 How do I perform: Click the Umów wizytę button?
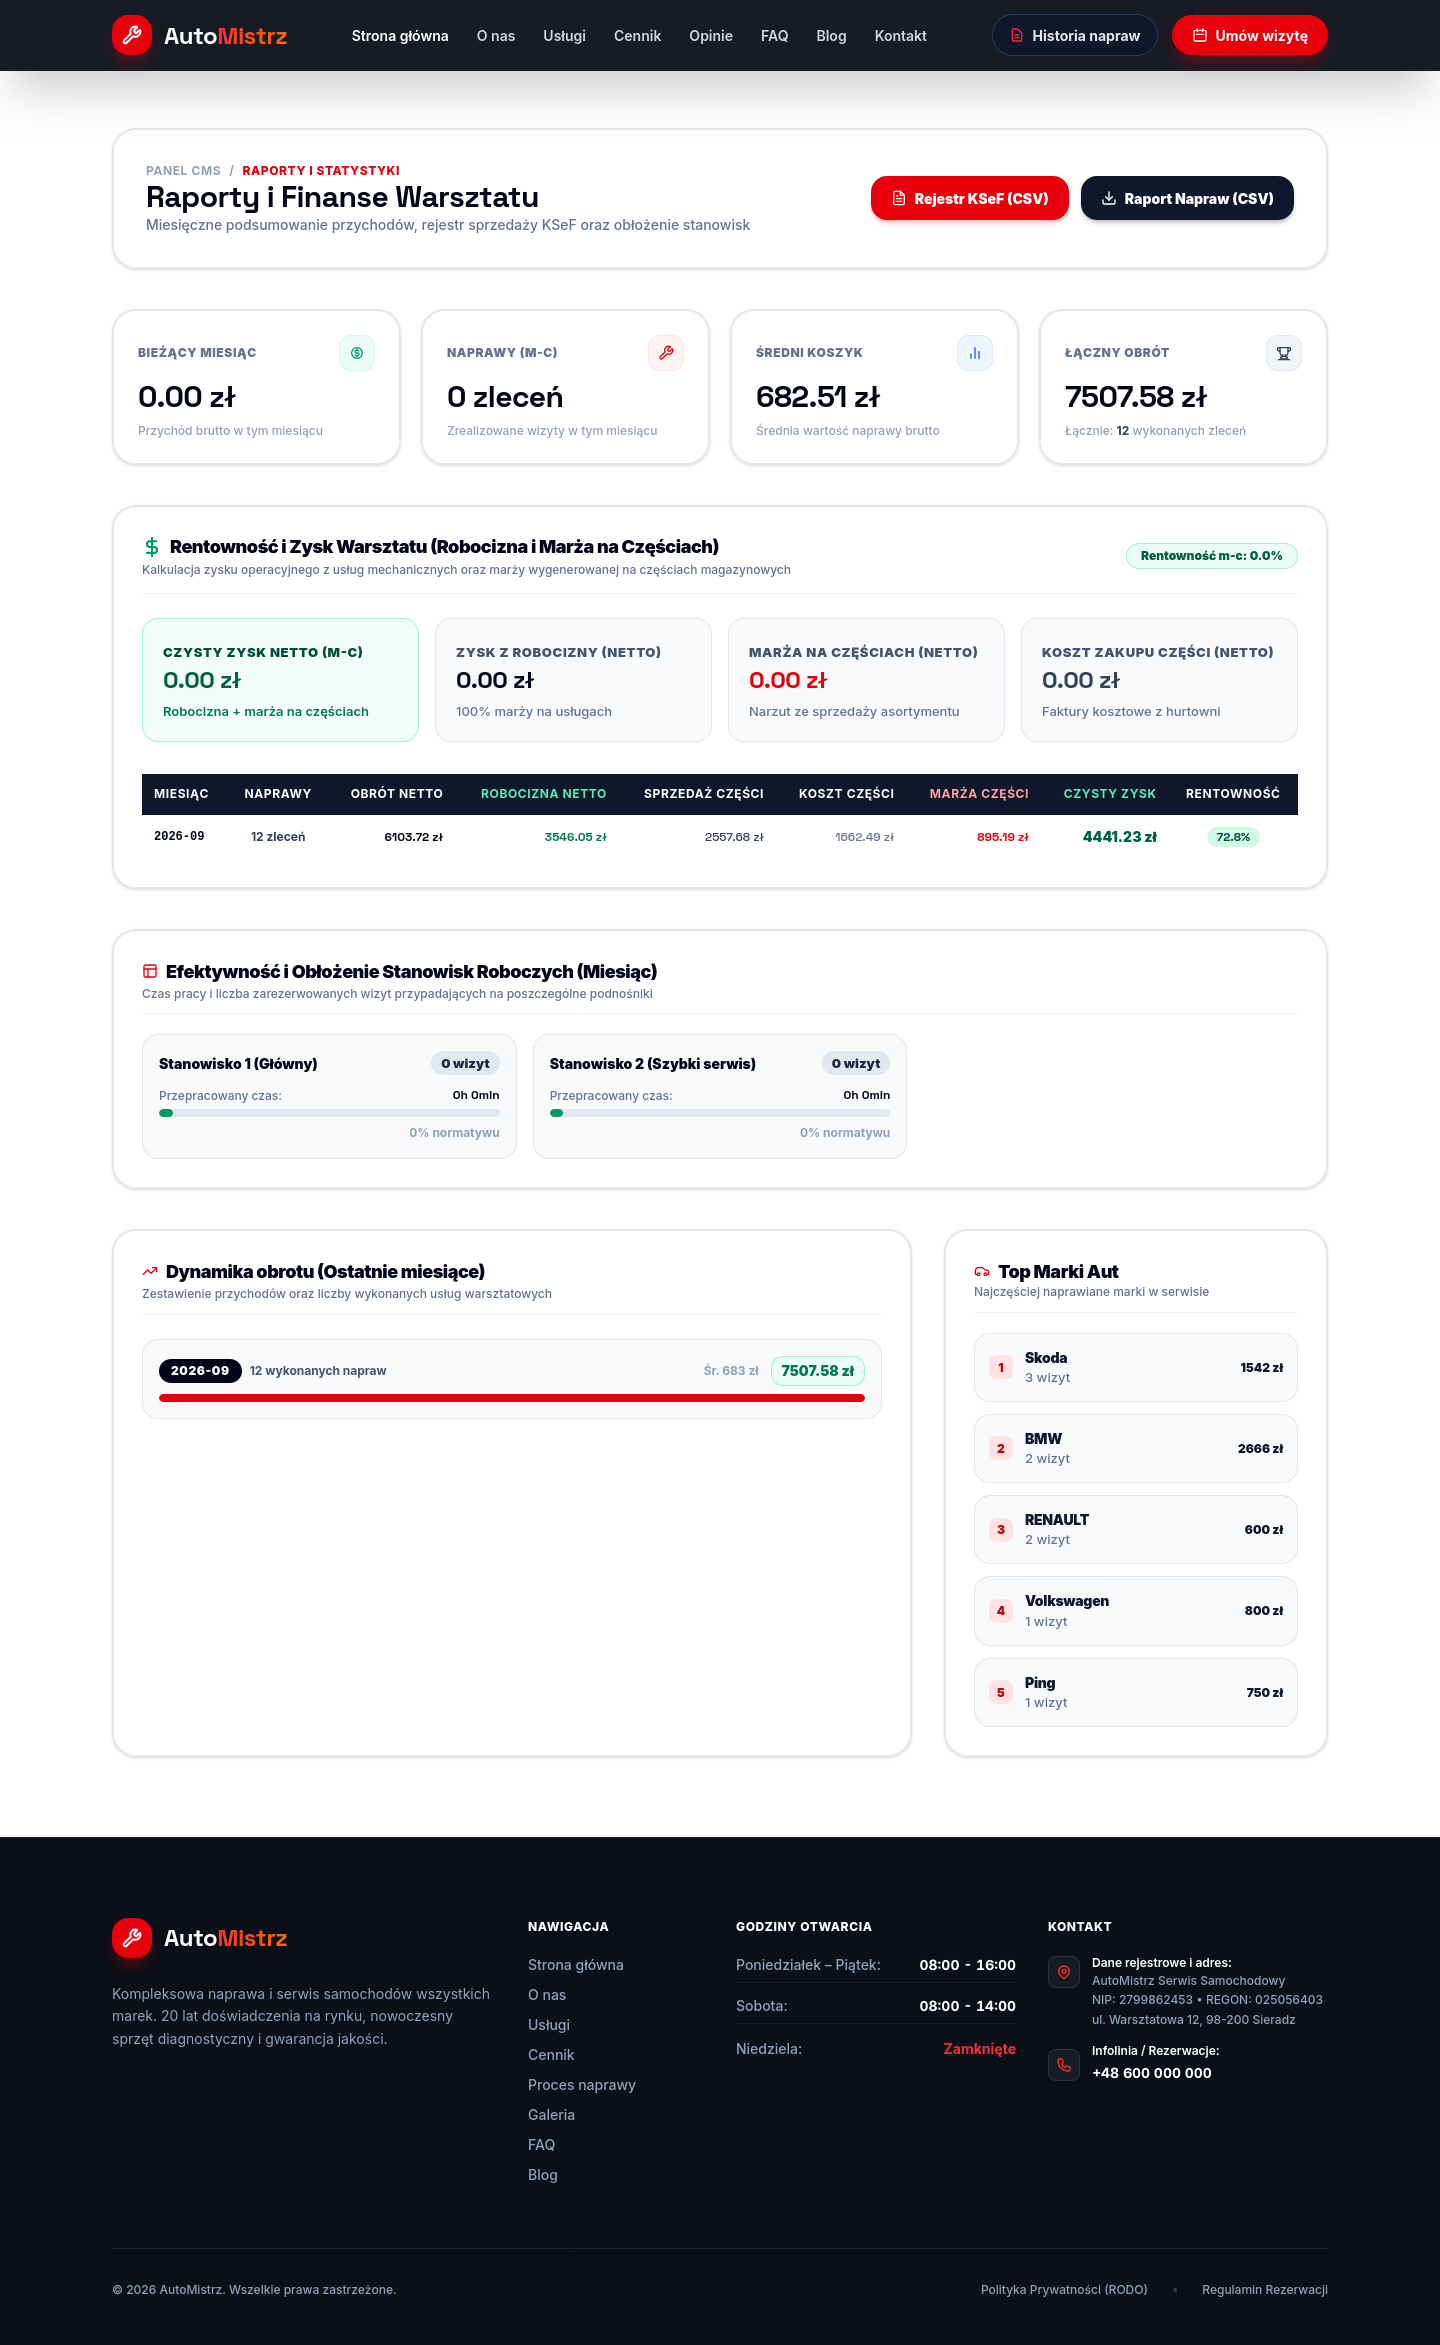tap(1250, 35)
